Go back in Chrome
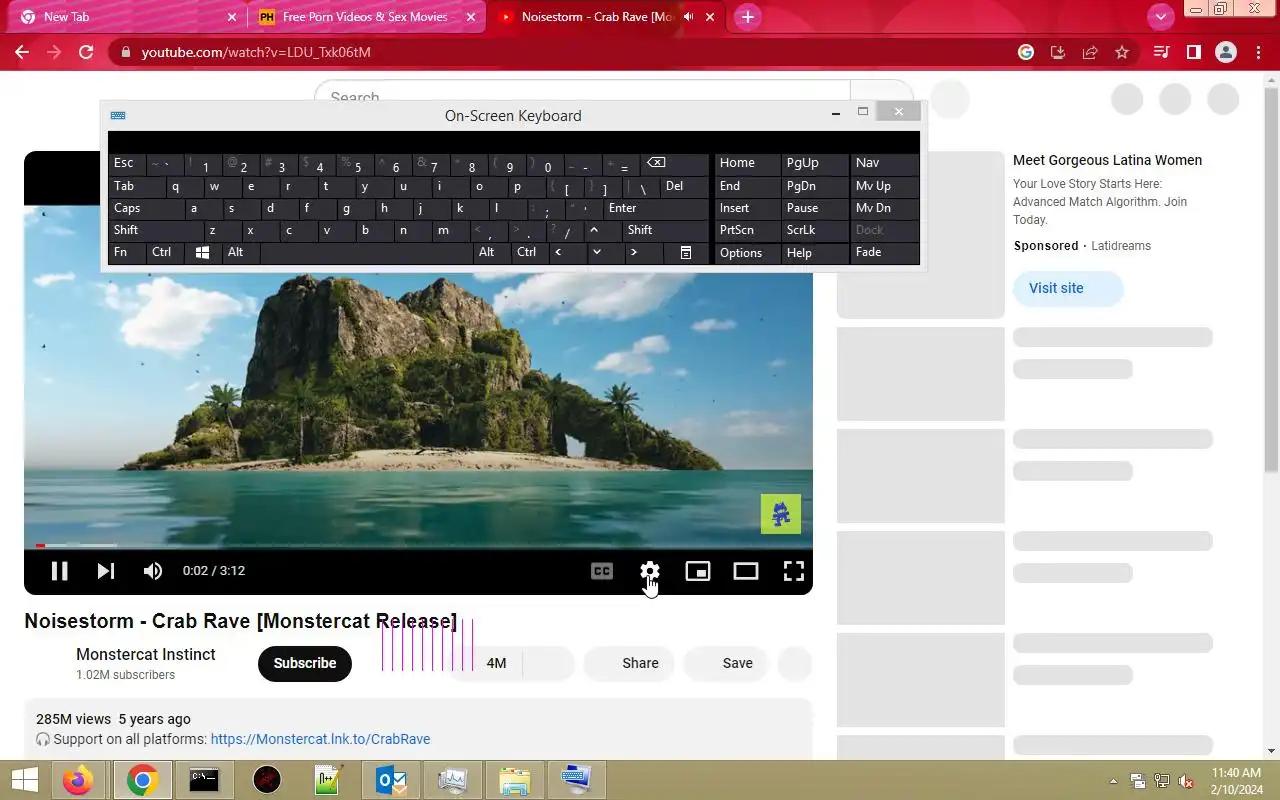 coord(22,52)
